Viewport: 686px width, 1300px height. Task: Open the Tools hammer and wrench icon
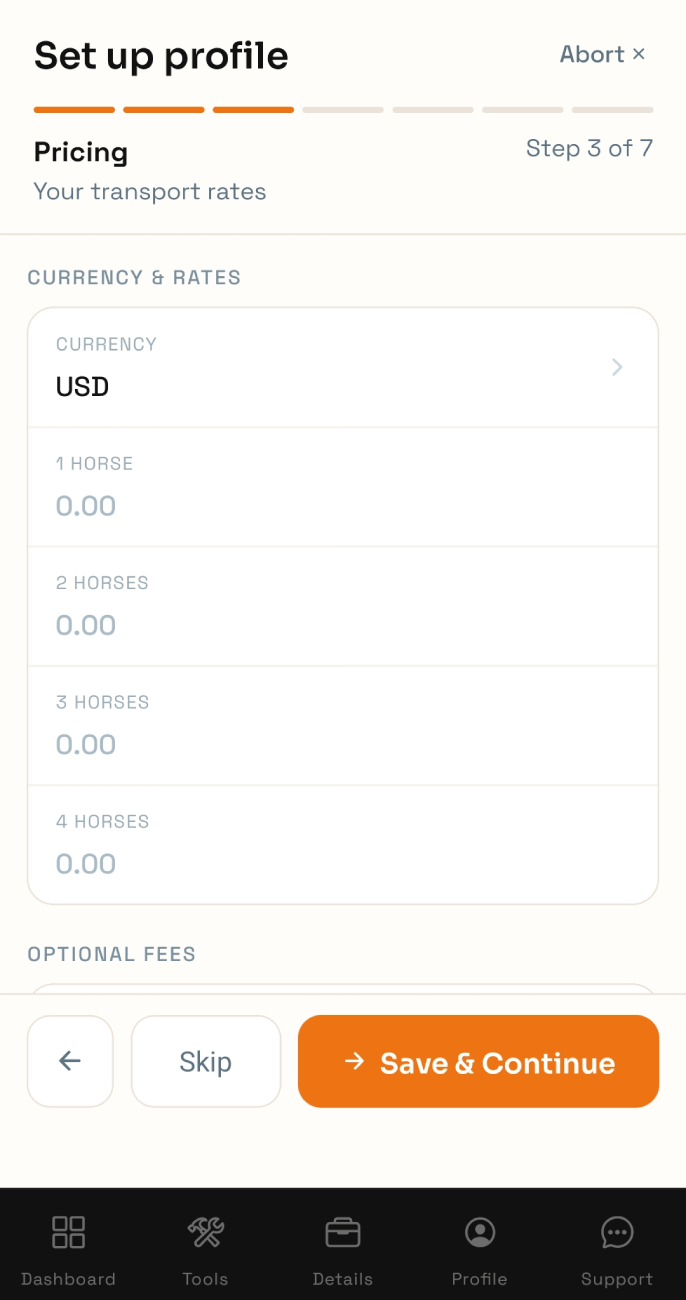(x=206, y=1232)
